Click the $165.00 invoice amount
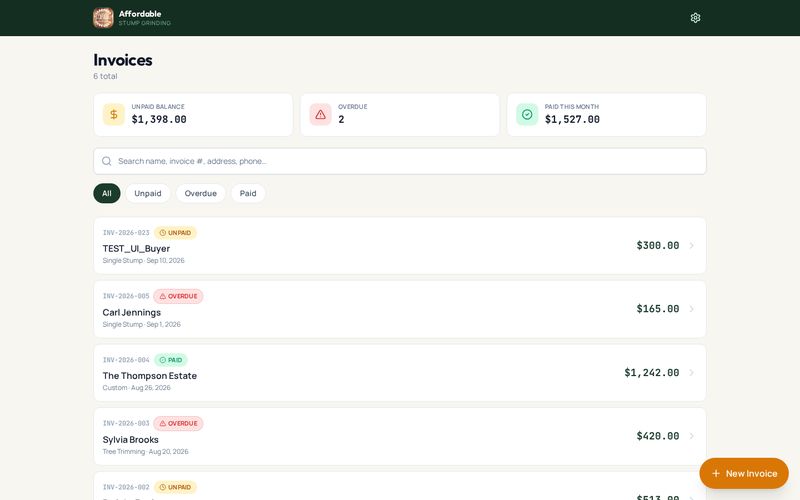The height and width of the screenshot is (500, 800). [x=658, y=309]
